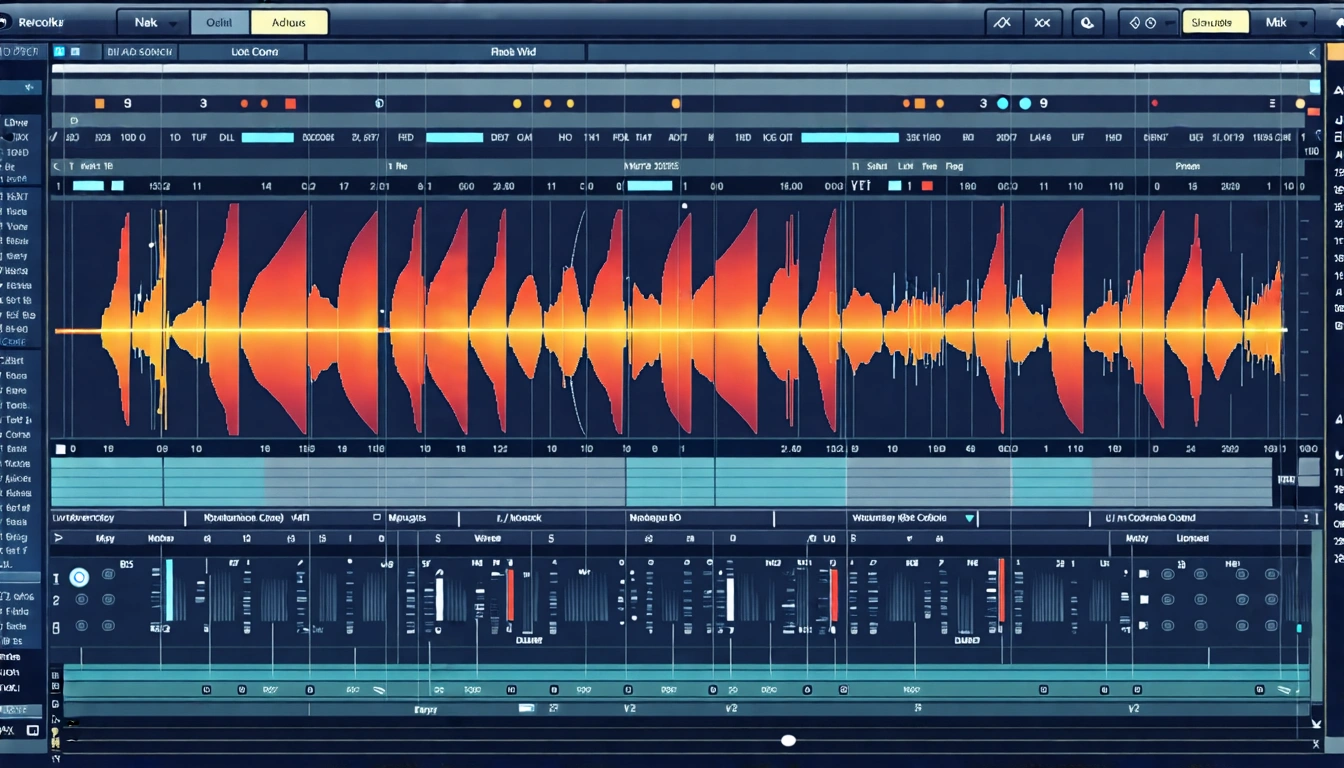Screen dimensions: 1344x768
Task: Click the small ring icon in marker row
Action: [379, 103]
